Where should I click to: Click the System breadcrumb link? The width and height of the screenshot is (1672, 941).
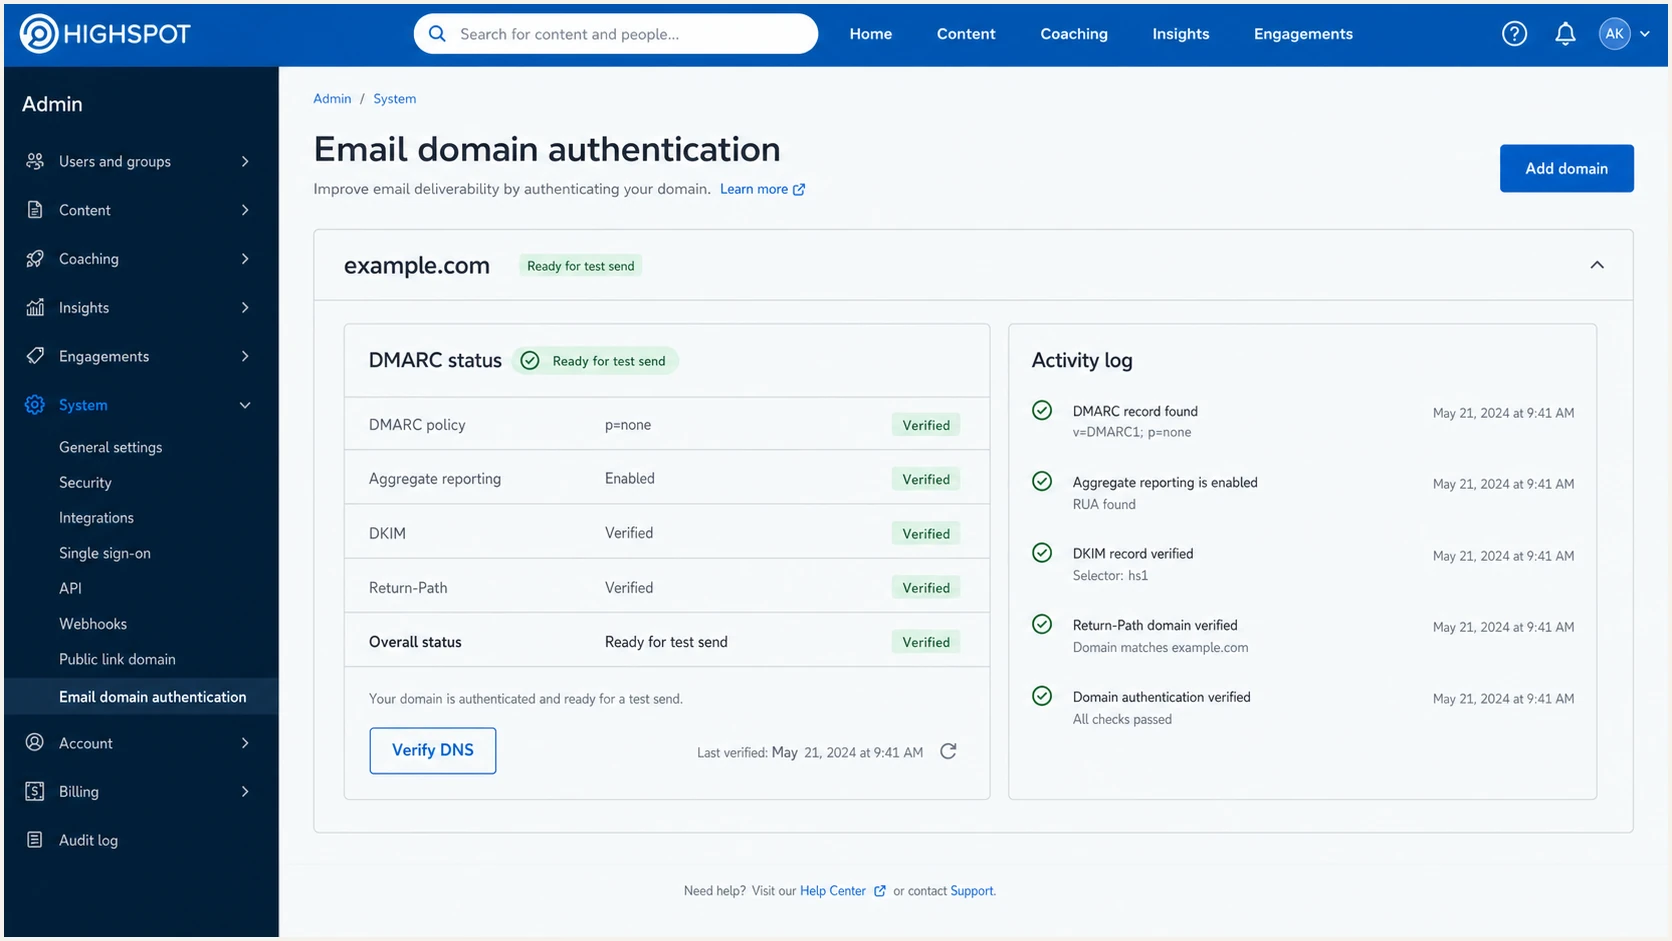(395, 98)
